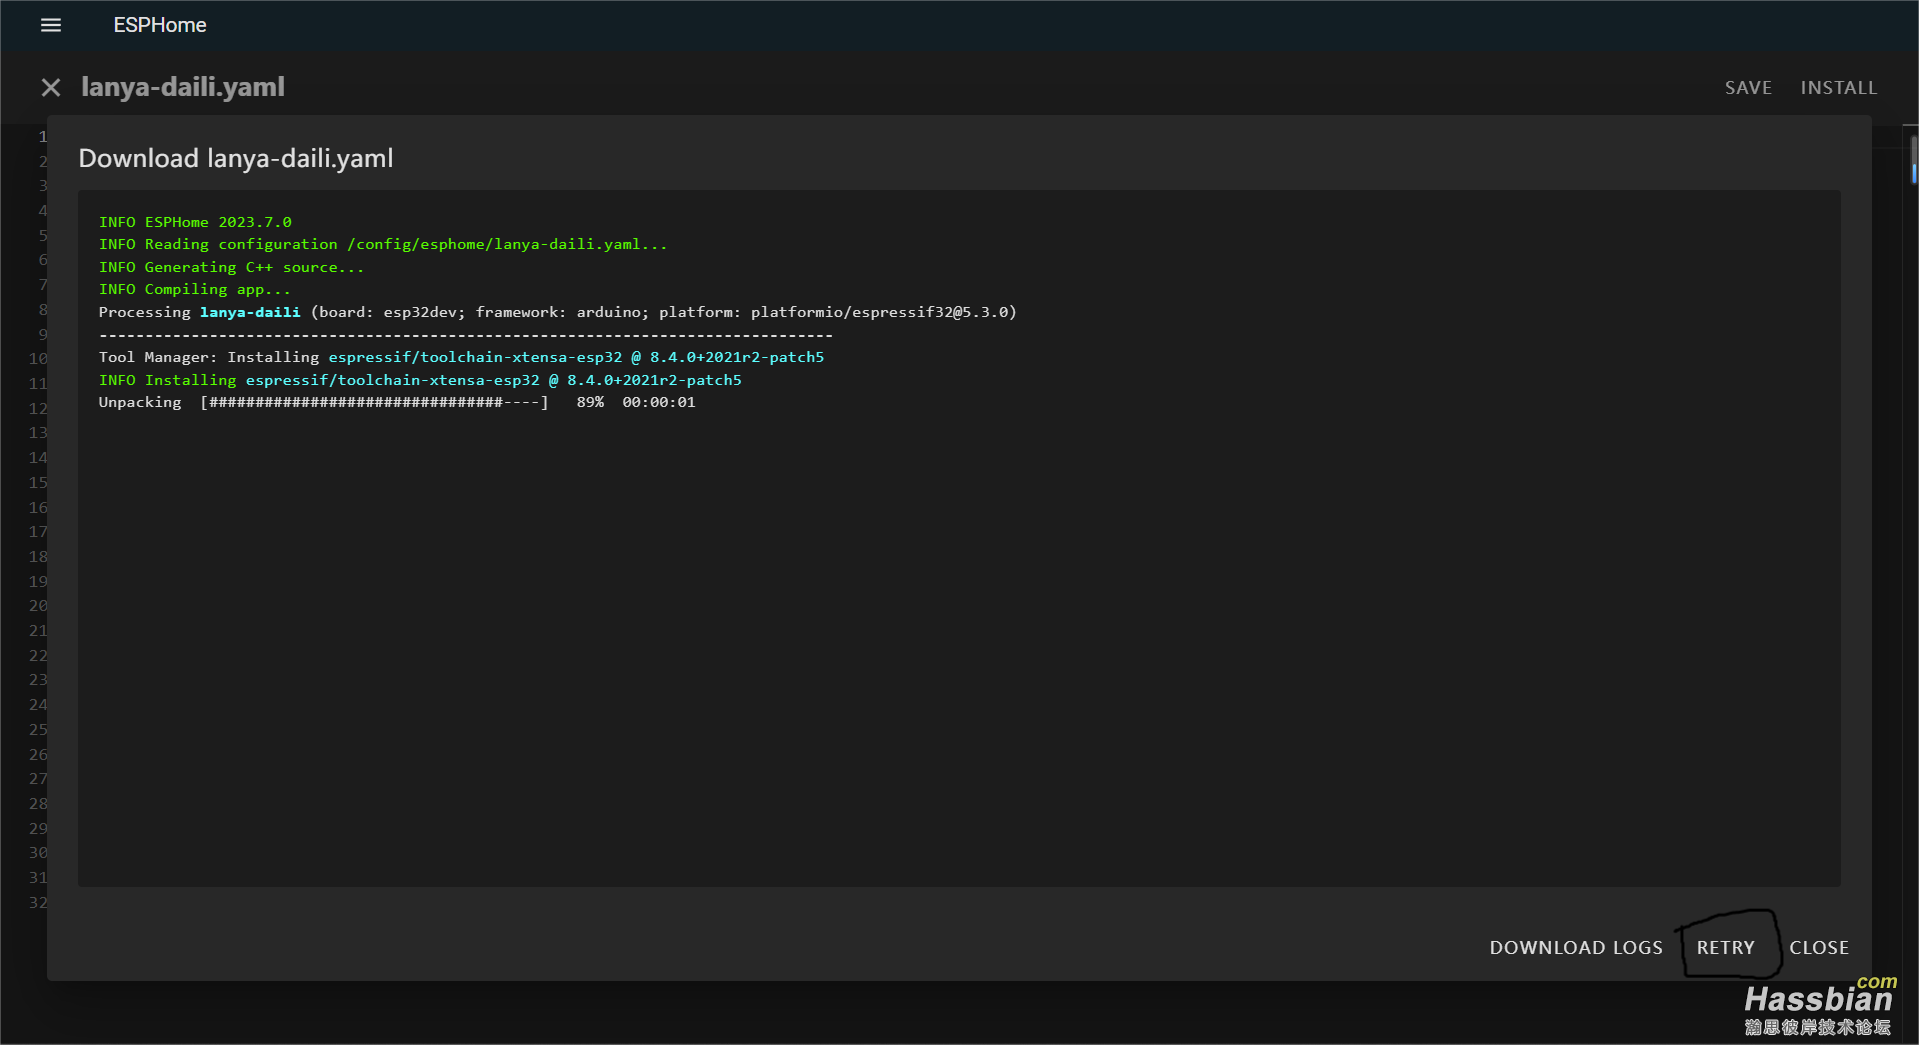Click the ESPHome title in header
This screenshot has height=1045, width=1919.
160,25
